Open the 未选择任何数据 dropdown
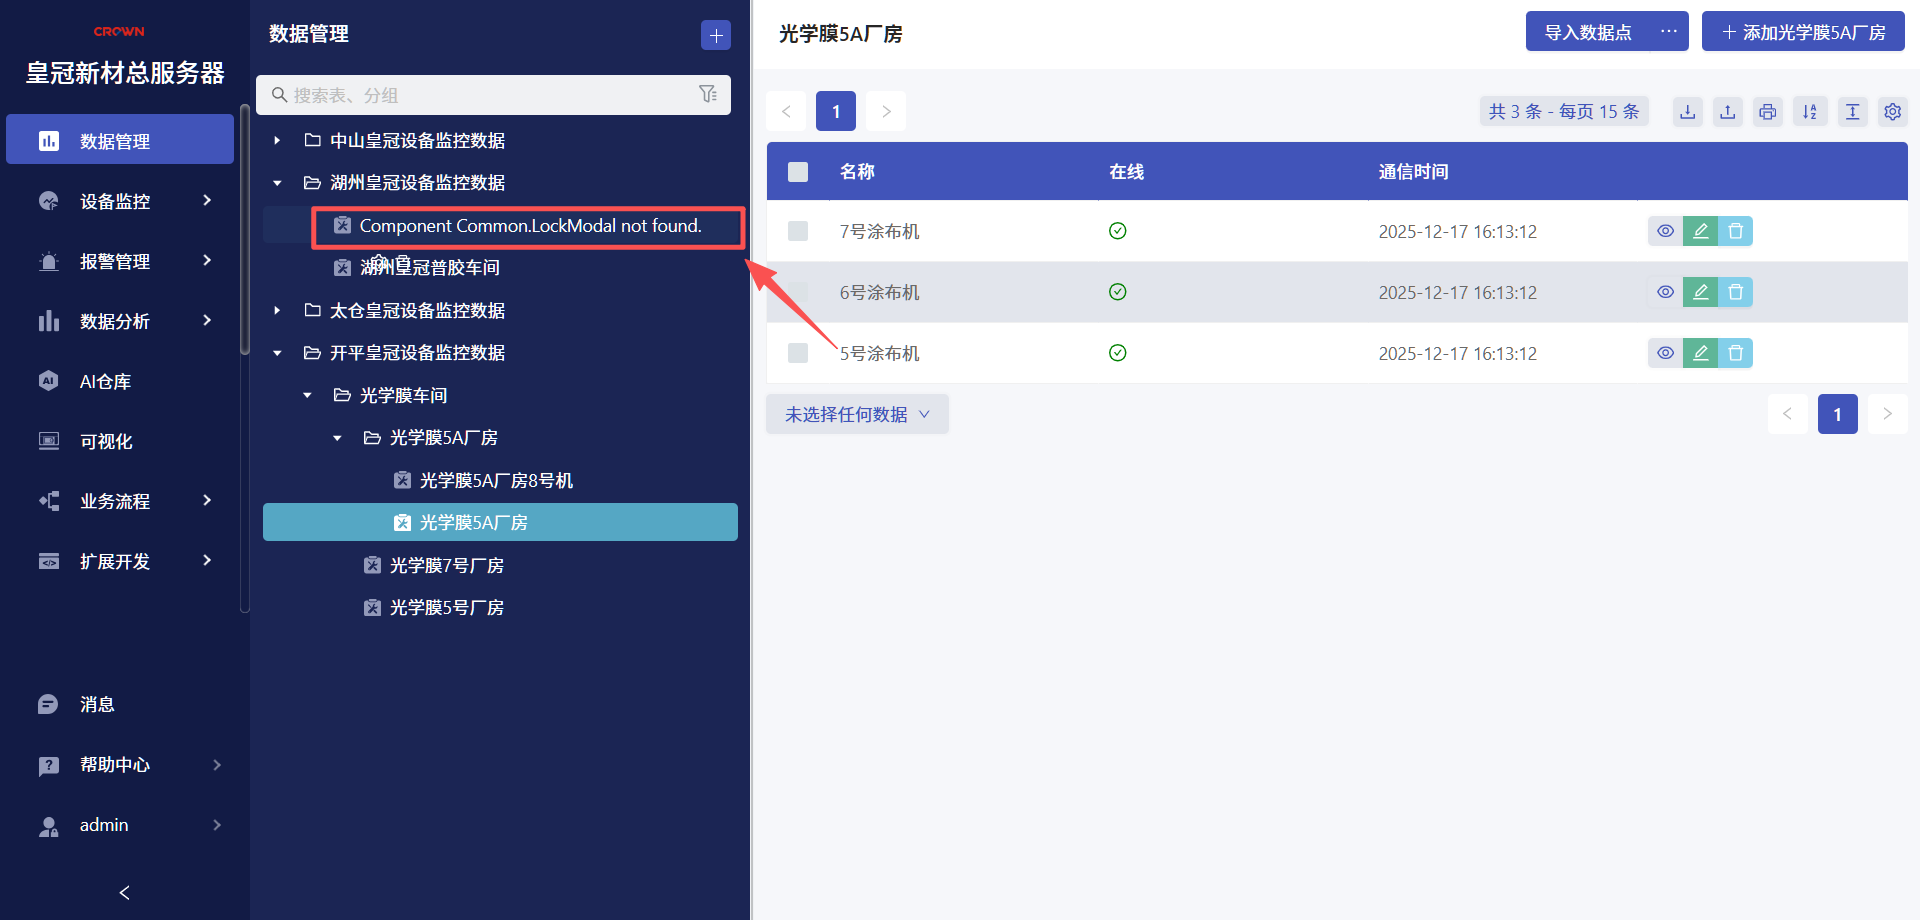Image resolution: width=1920 pixels, height=920 pixels. click(x=857, y=414)
